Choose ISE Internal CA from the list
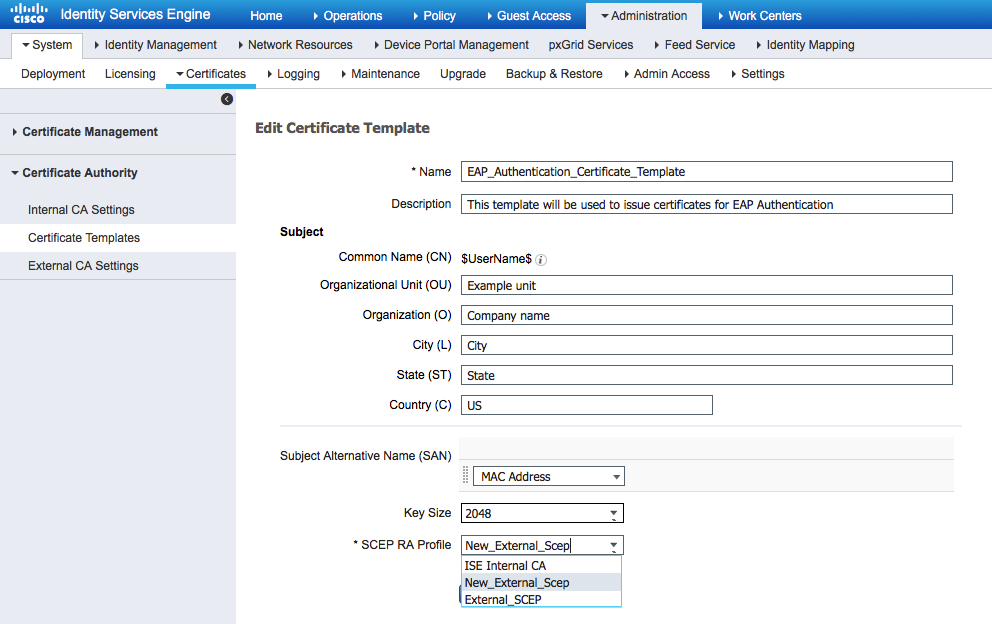The height and width of the screenshot is (624, 992). tap(505, 566)
